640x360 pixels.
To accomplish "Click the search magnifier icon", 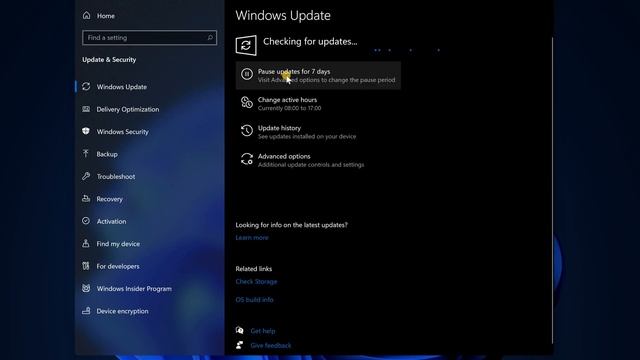I will pos(210,38).
